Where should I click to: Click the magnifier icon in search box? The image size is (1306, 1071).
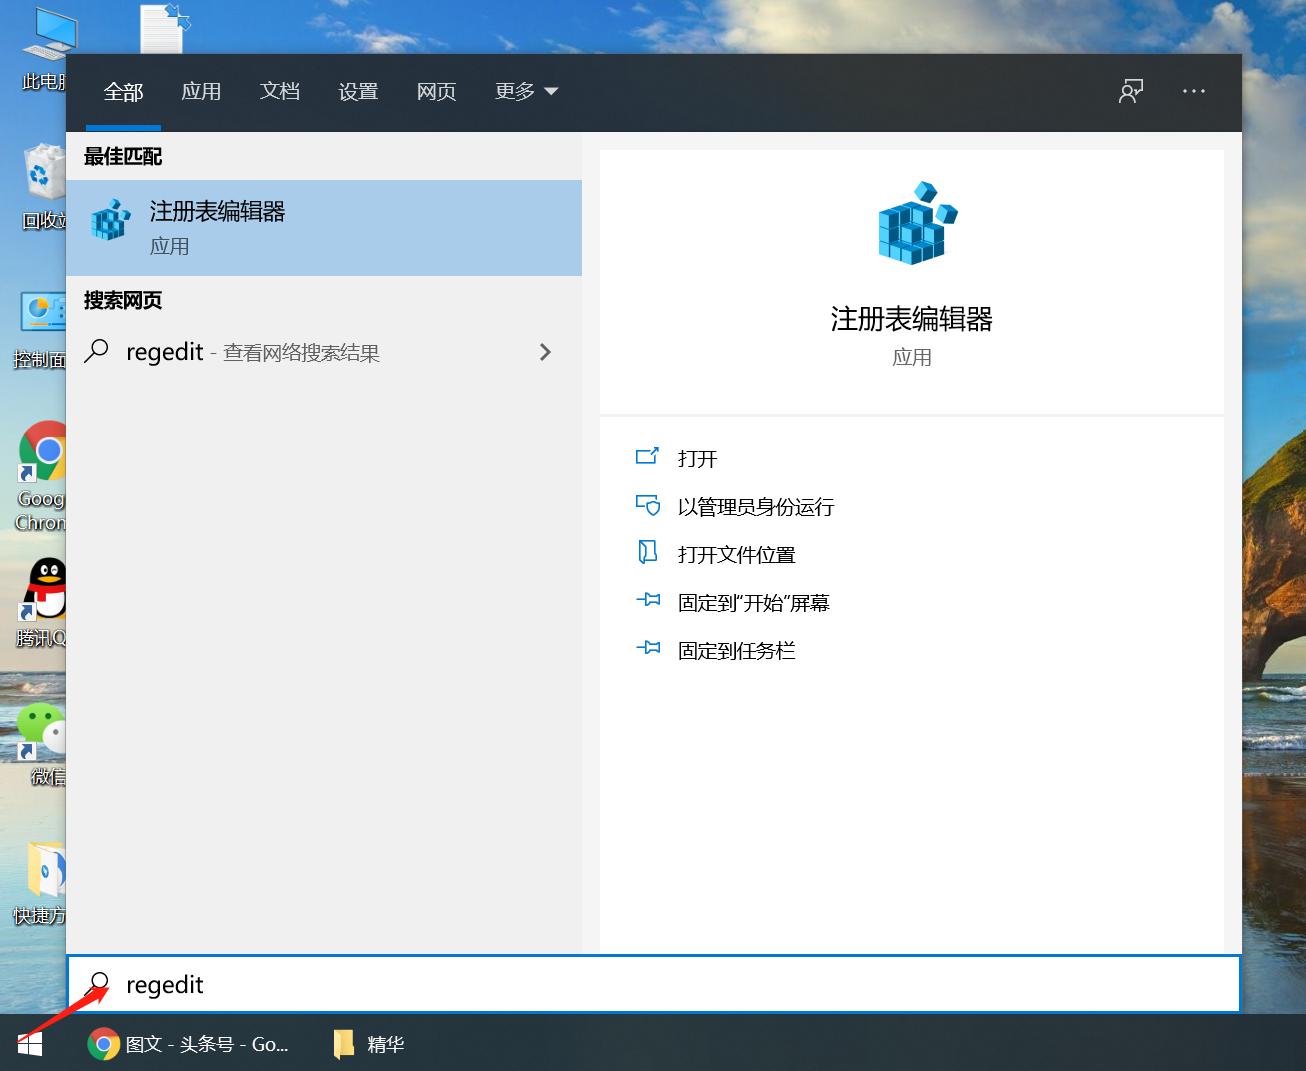click(99, 984)
